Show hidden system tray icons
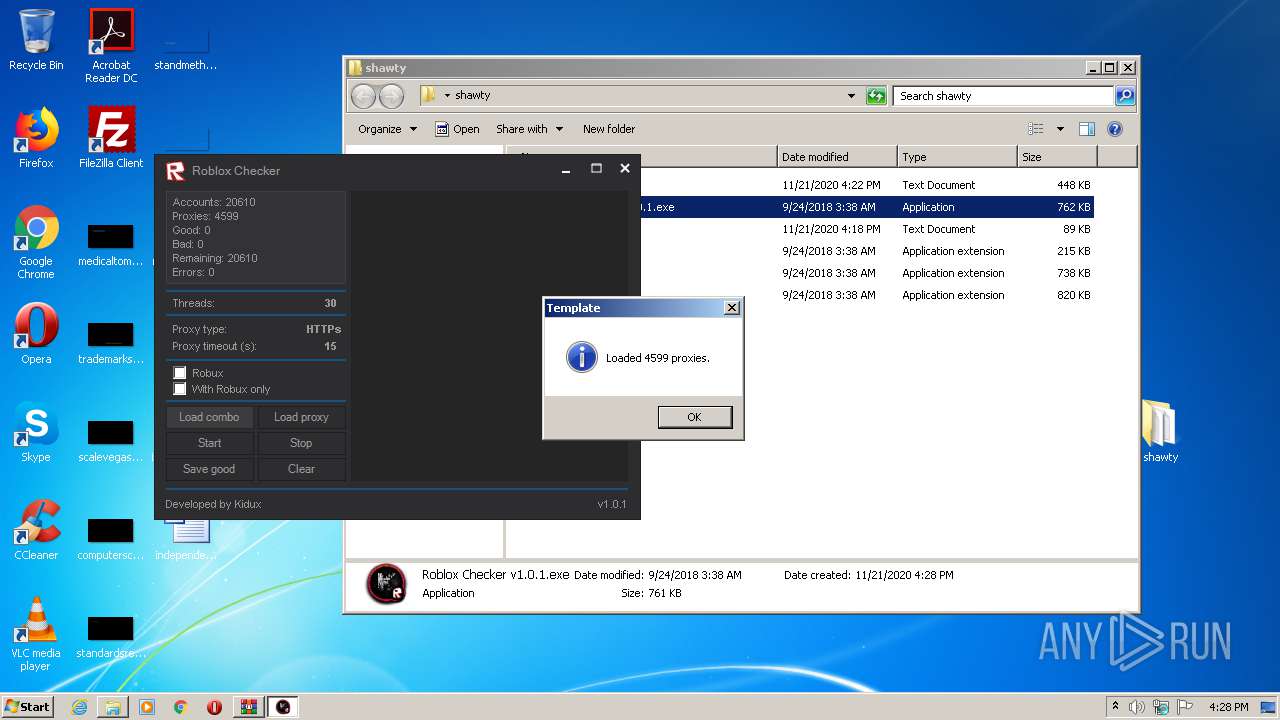 [x=1115, y=707]
